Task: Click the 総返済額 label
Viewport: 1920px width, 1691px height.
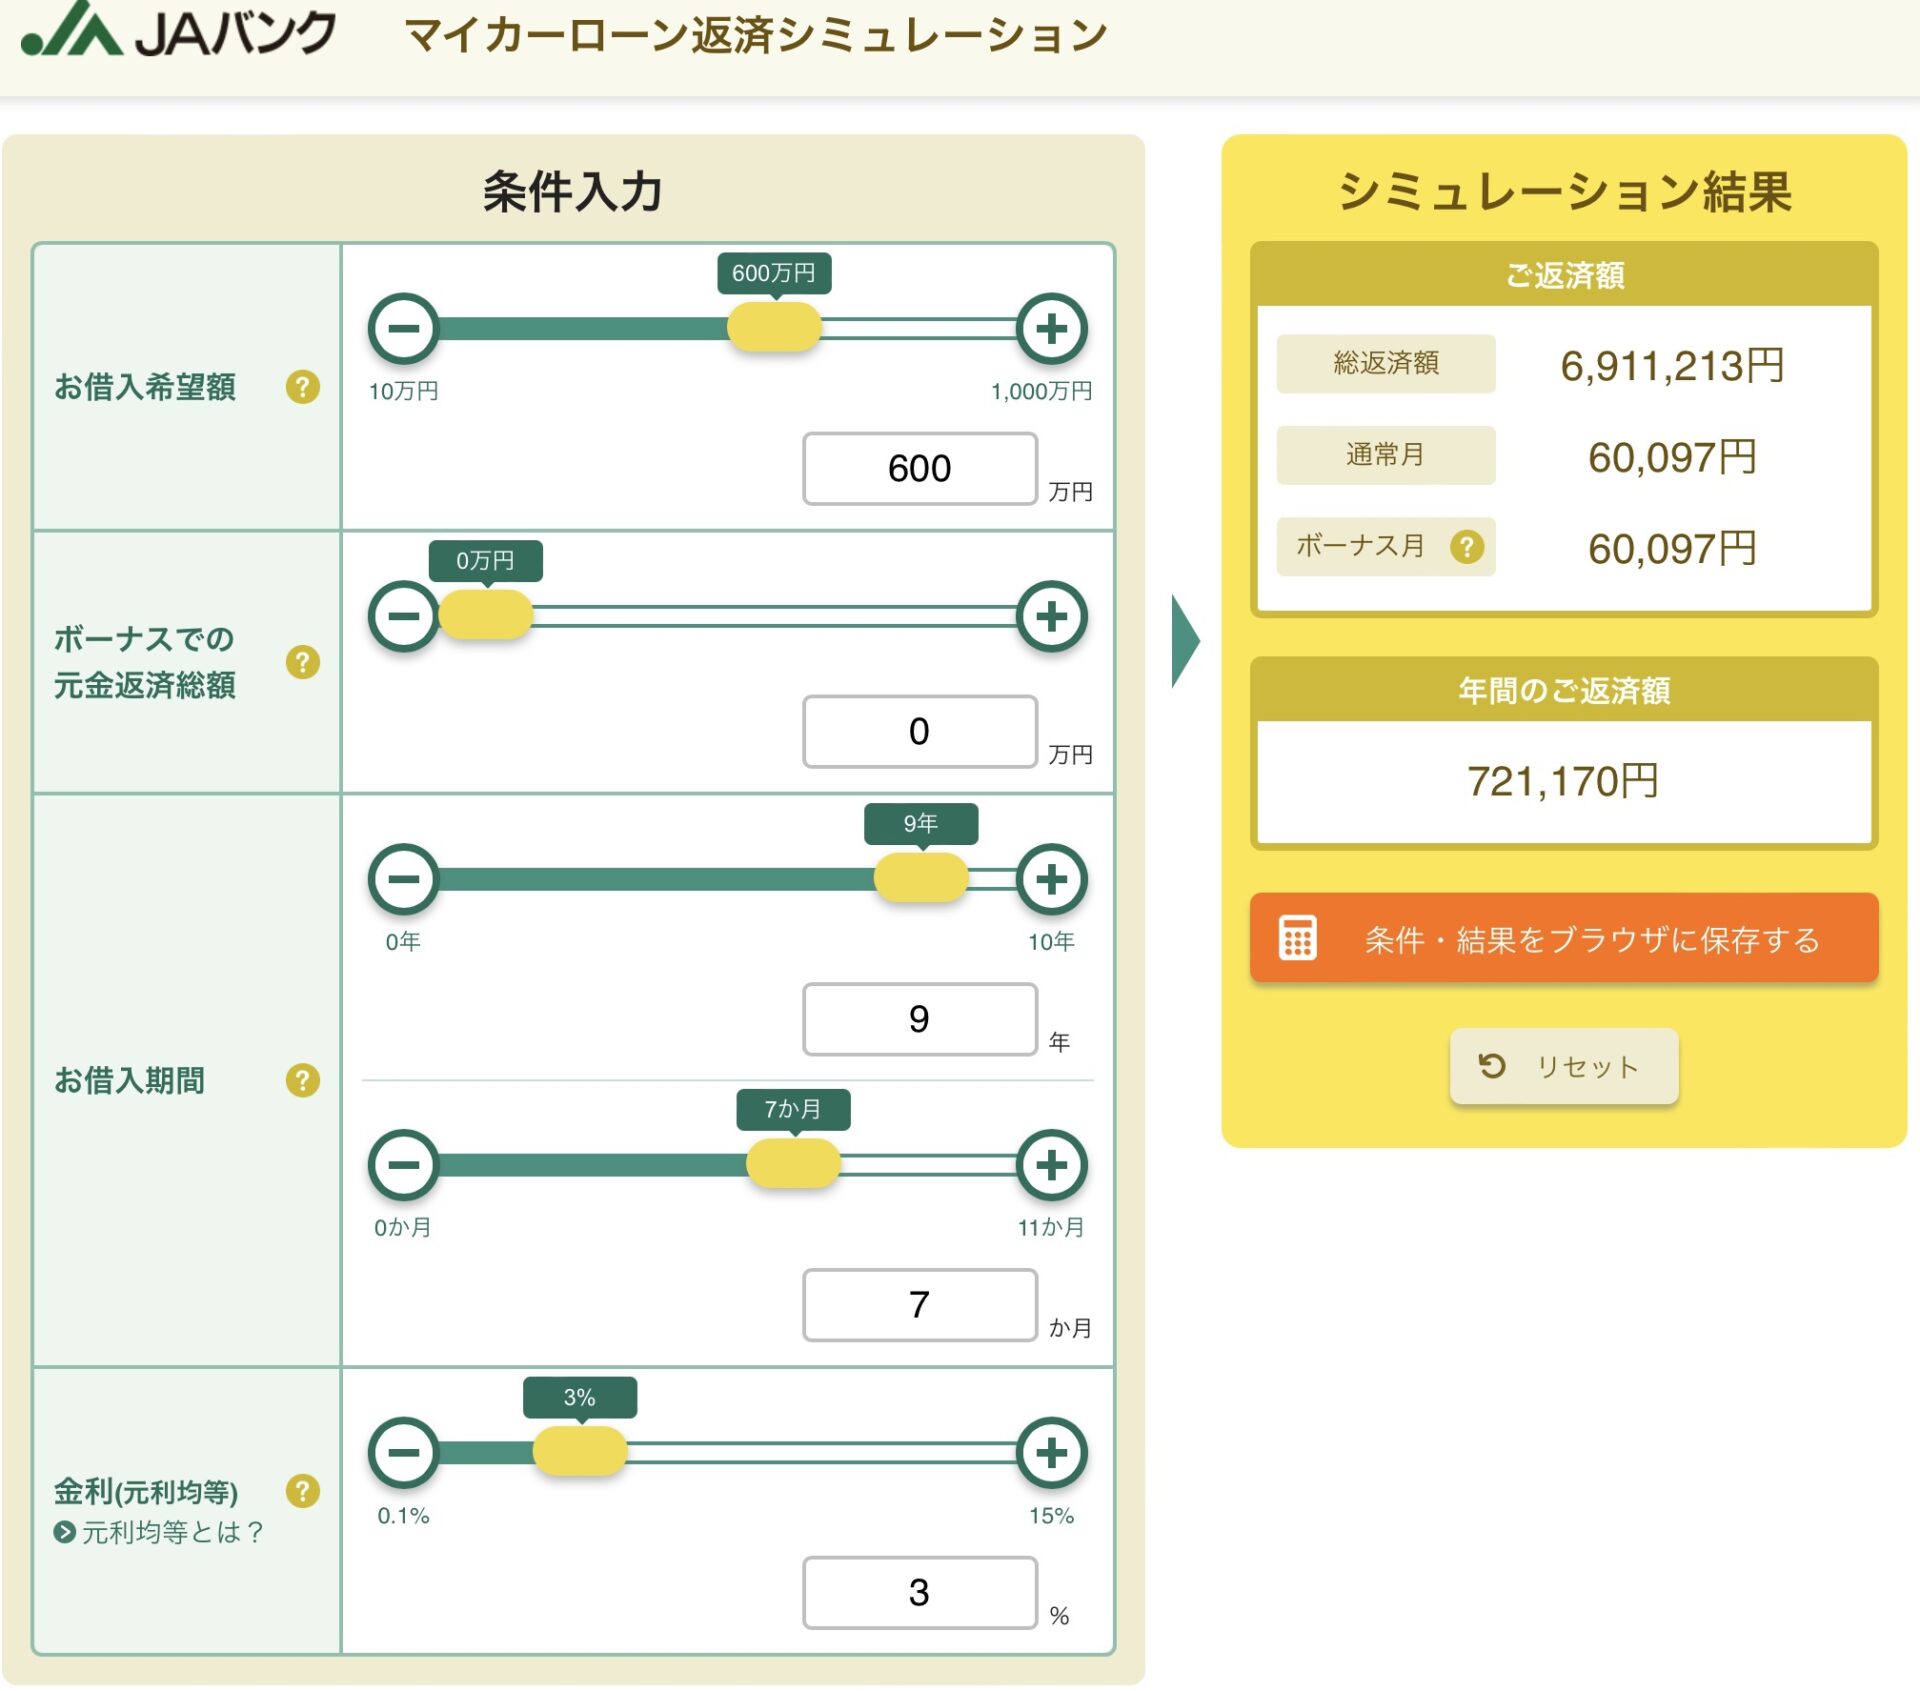Action: [1386, 363]
